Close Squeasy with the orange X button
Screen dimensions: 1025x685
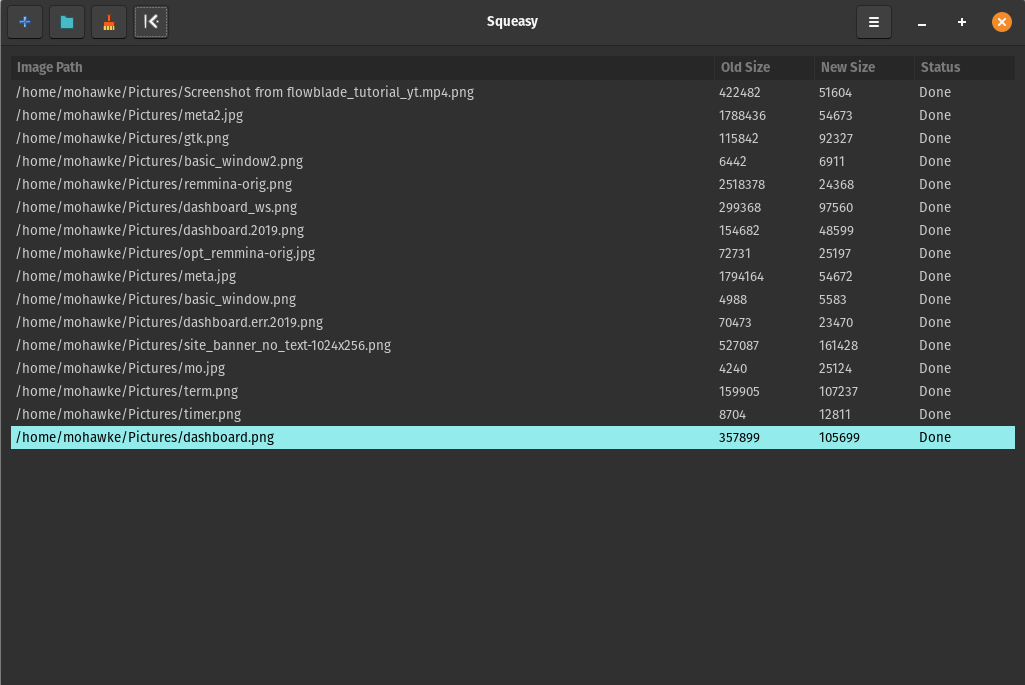coord(1001,22)
